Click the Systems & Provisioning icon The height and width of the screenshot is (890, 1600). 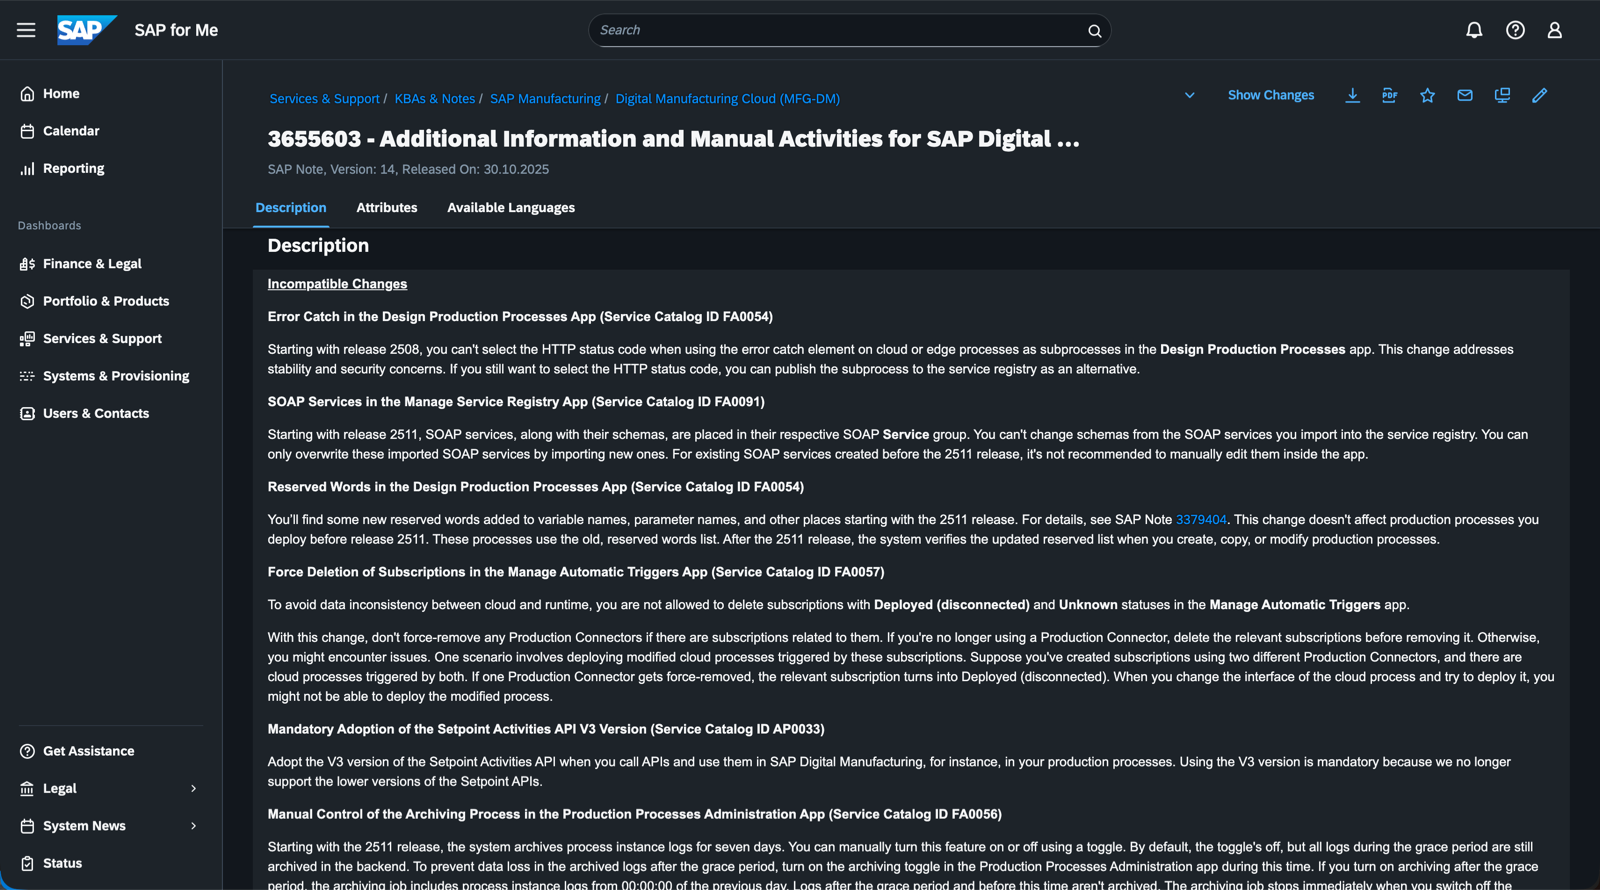pyautogui.click(x=27, y=376)
